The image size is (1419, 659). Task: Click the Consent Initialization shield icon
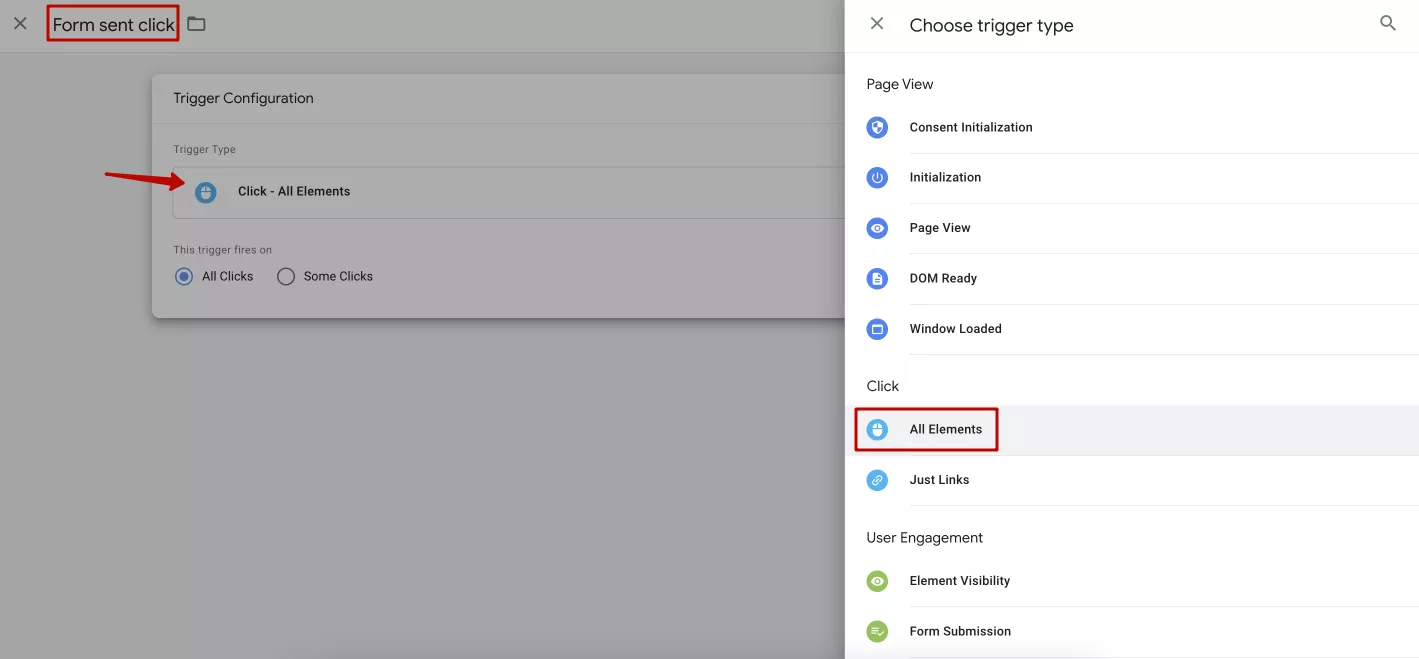[877, 127]
